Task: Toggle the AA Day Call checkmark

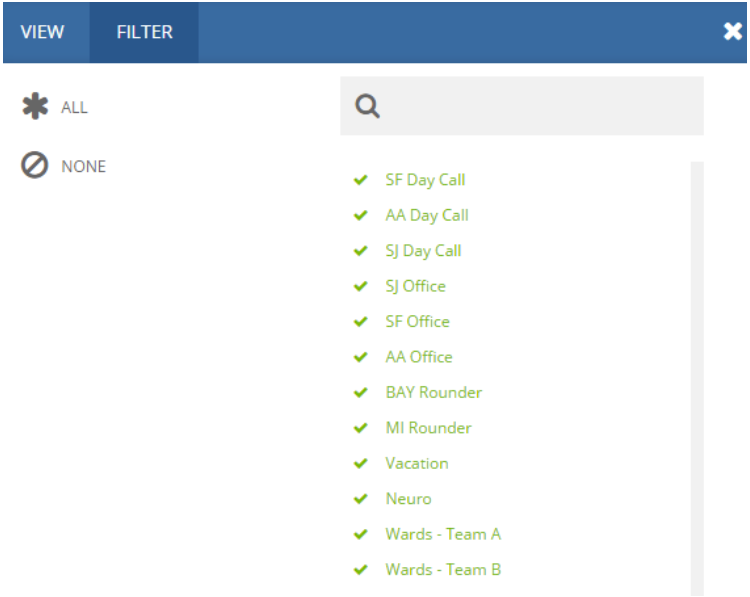Action: (361, 215)
